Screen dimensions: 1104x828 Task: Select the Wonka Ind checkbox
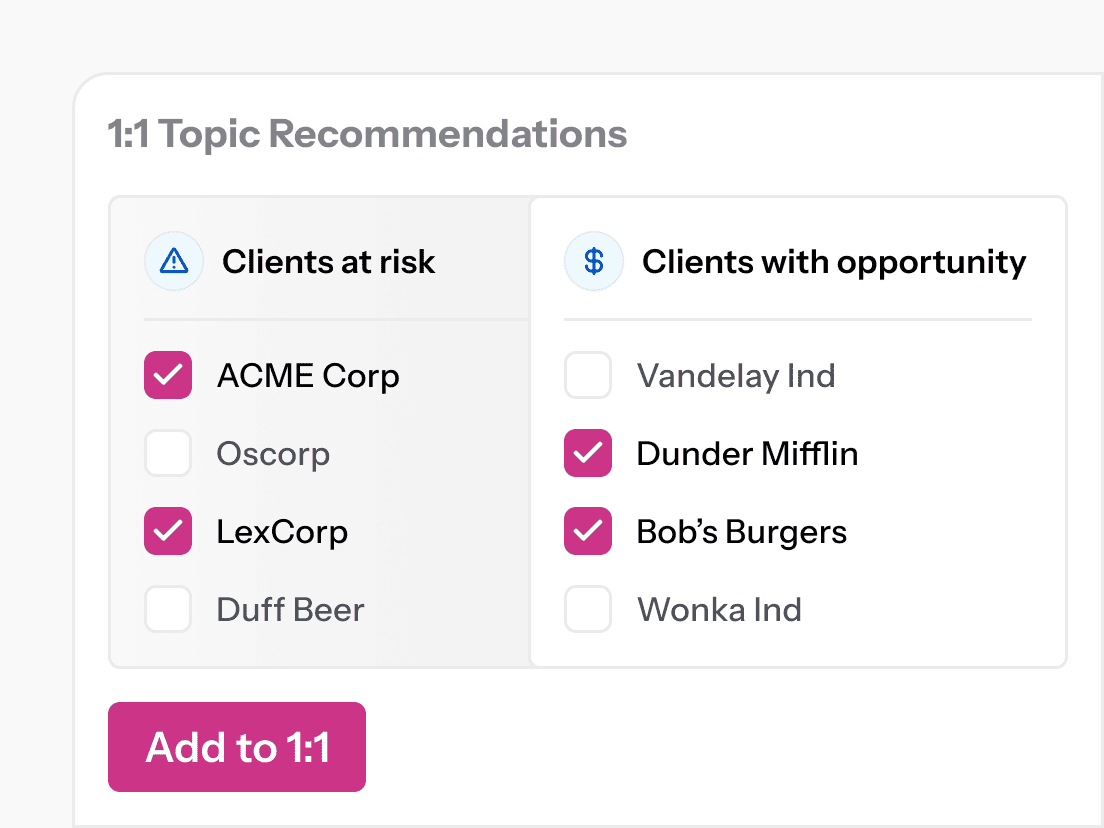(x=588, y=610)
